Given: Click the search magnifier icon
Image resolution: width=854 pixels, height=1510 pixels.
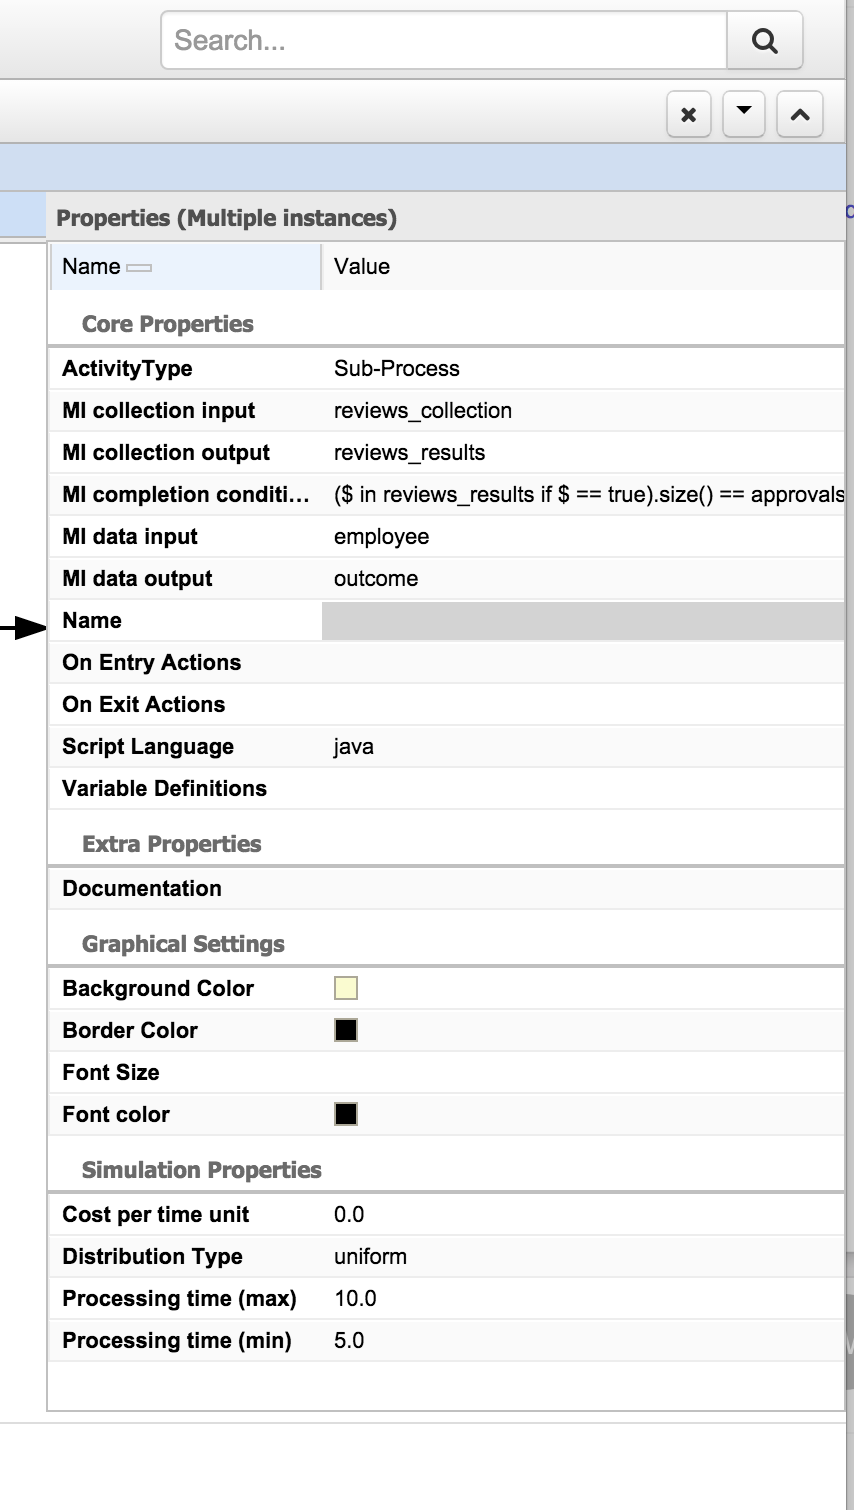Looking at the screenshot, I should coord(764,41).
